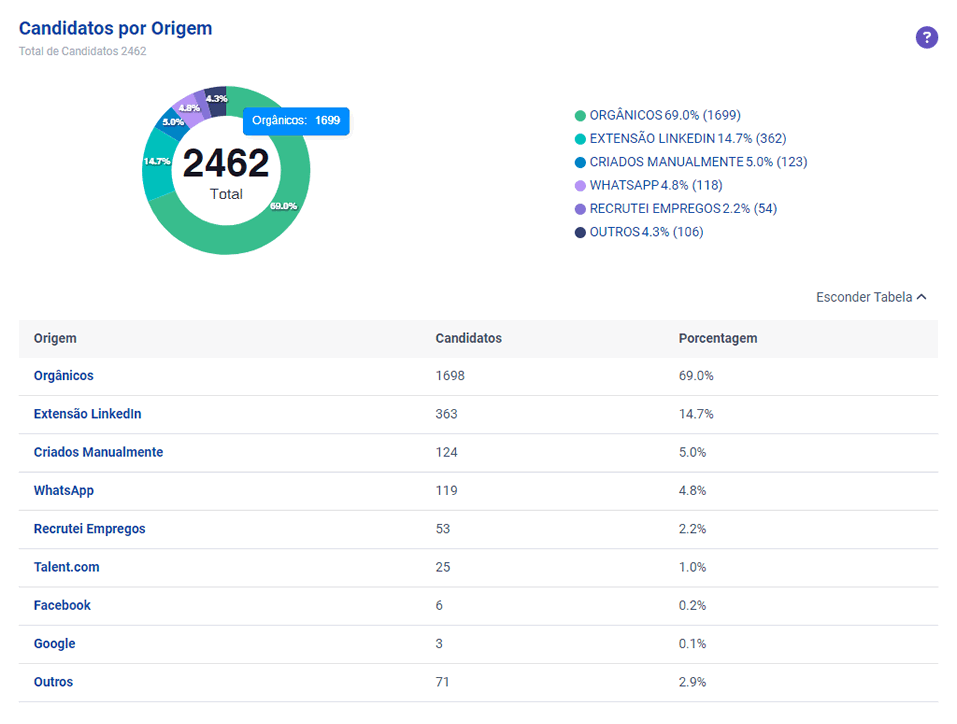Click candidate count 363 in LinkedIn row
Image resolution: width=957 pixels, height=724 pixels.
[x=446, y=414]
